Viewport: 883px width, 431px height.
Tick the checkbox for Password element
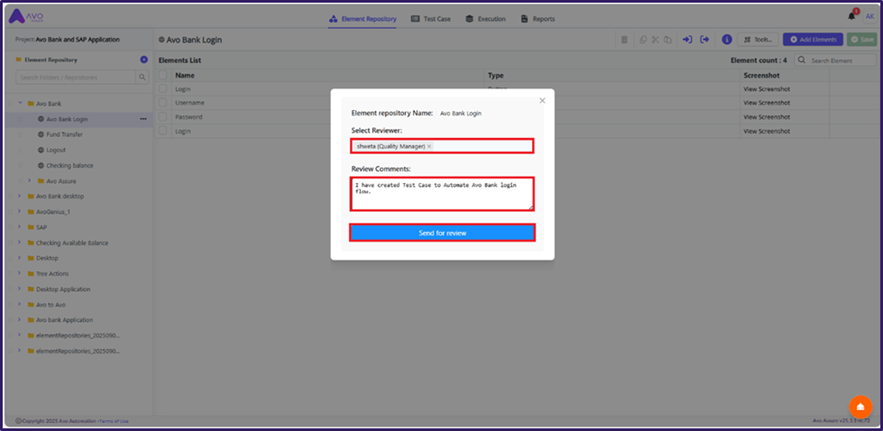coord(164,117)
